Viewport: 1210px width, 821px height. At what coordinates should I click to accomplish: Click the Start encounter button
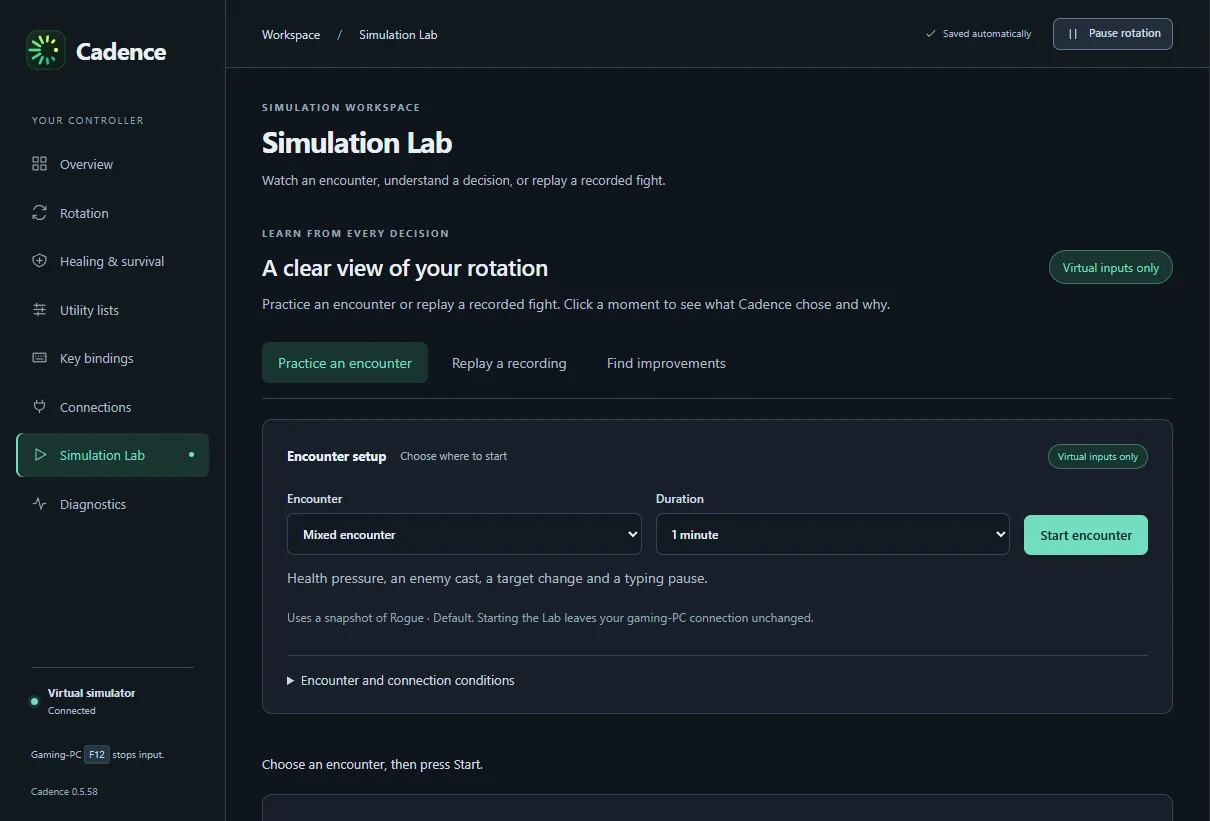[x=1086, y=535]
